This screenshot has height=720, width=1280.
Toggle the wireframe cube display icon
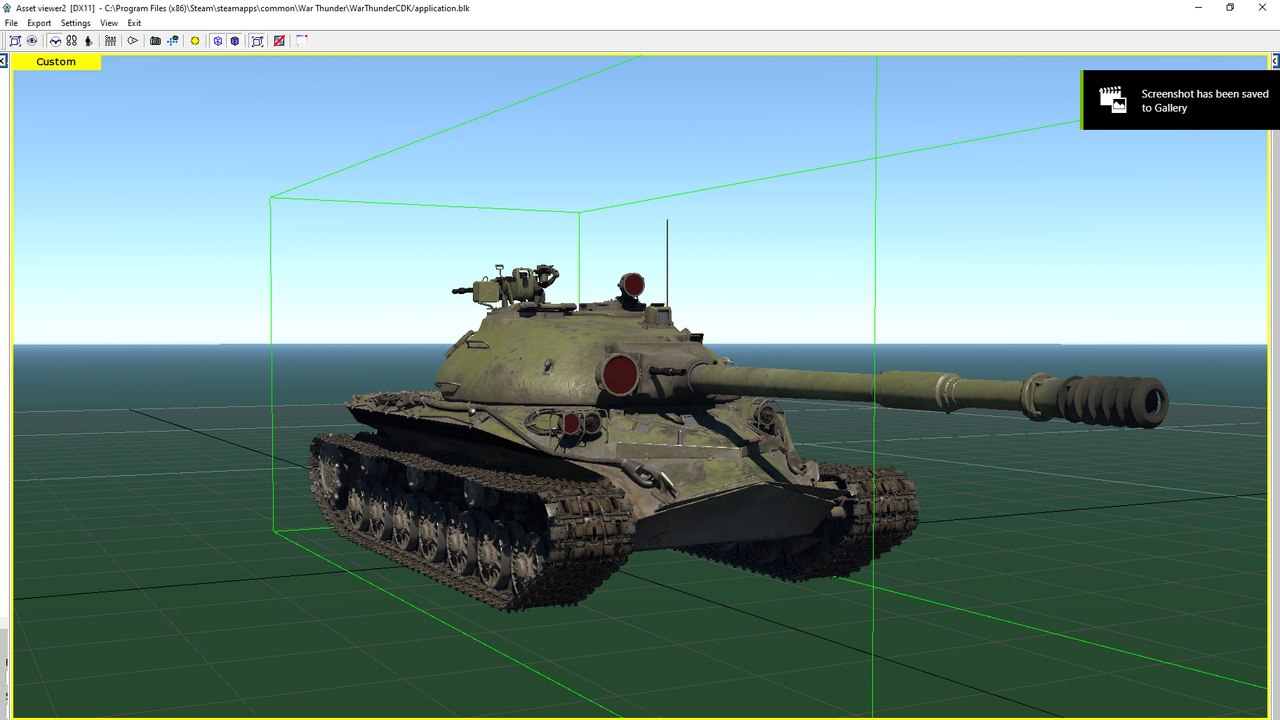pos(217,41)
